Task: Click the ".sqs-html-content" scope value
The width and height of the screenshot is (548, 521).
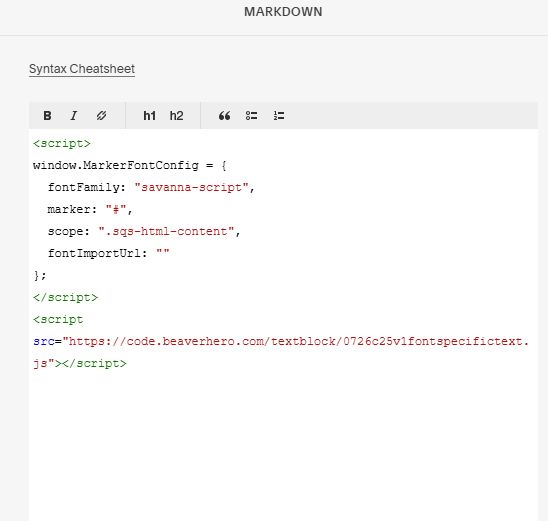Action: click(x=166, y=231)
